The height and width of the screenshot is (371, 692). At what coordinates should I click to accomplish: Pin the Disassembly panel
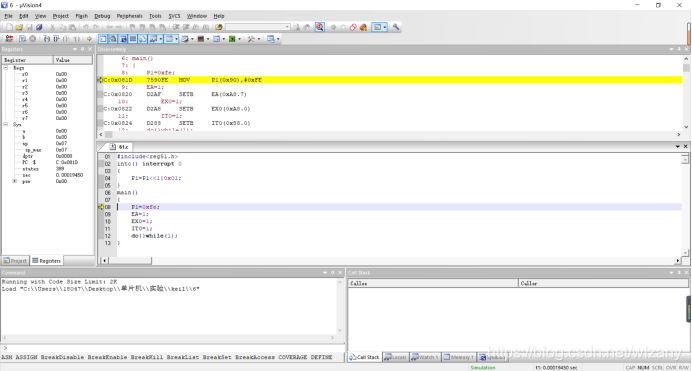point(679,49)
